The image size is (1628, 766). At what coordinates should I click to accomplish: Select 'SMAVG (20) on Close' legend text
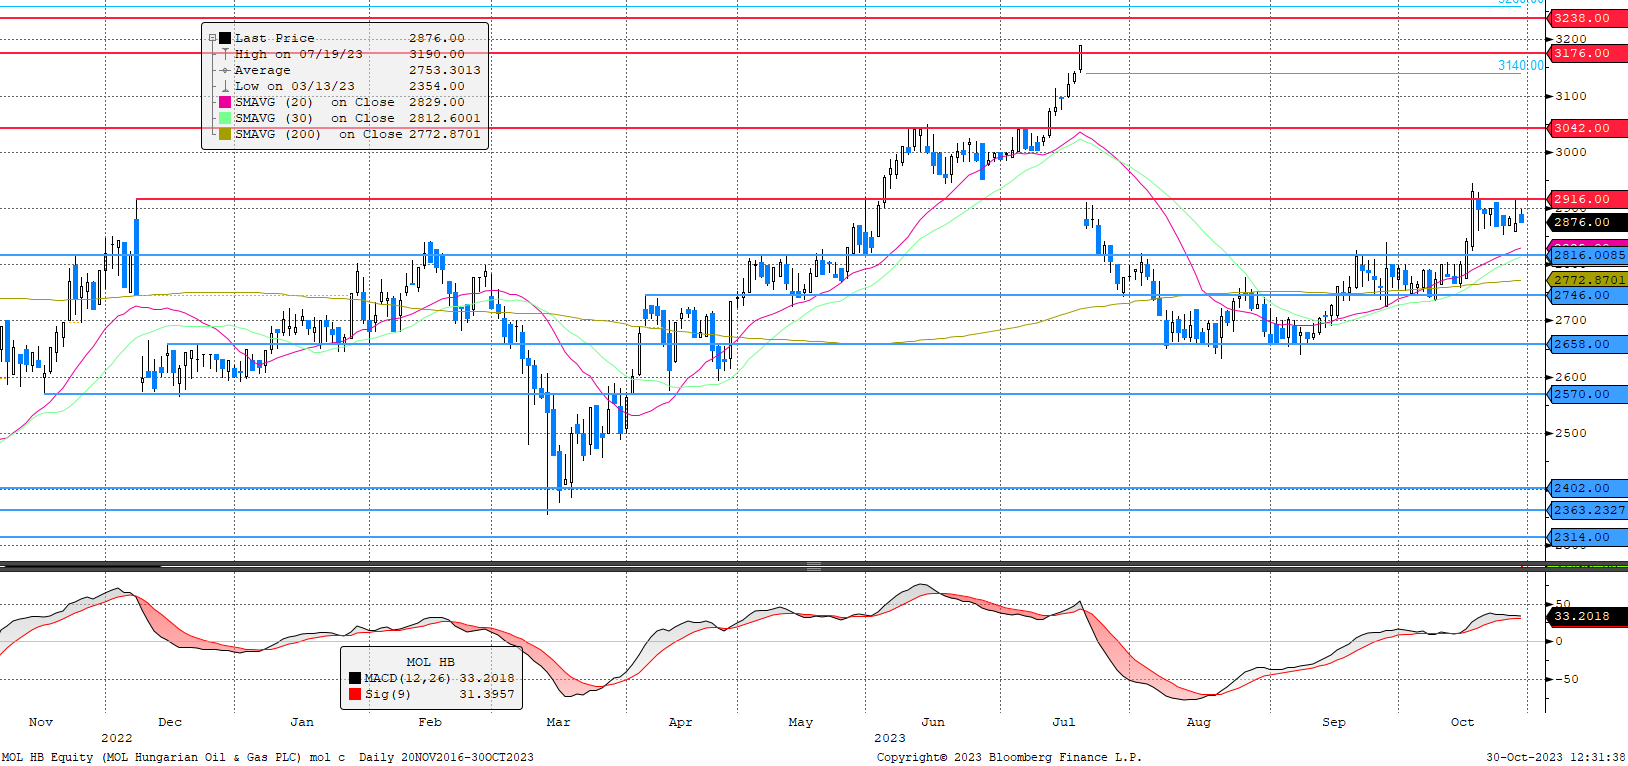coord(315,102)
